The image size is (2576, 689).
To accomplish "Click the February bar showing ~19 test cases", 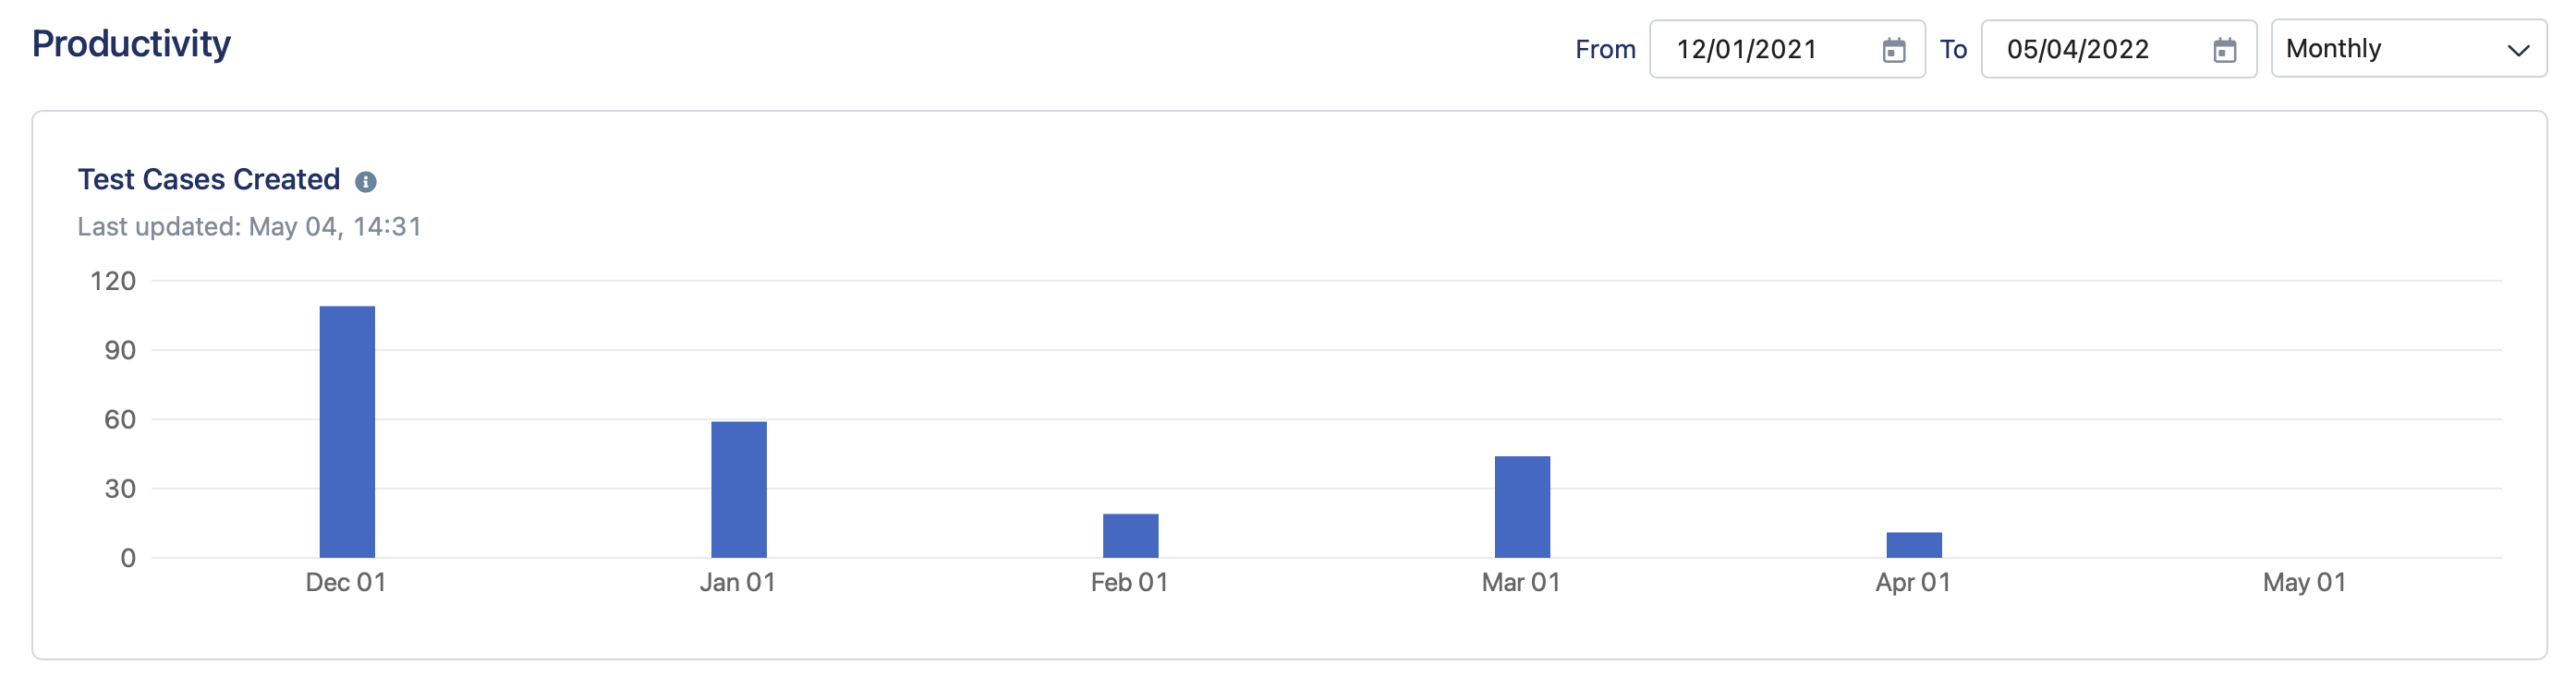I will [1130, 537].
